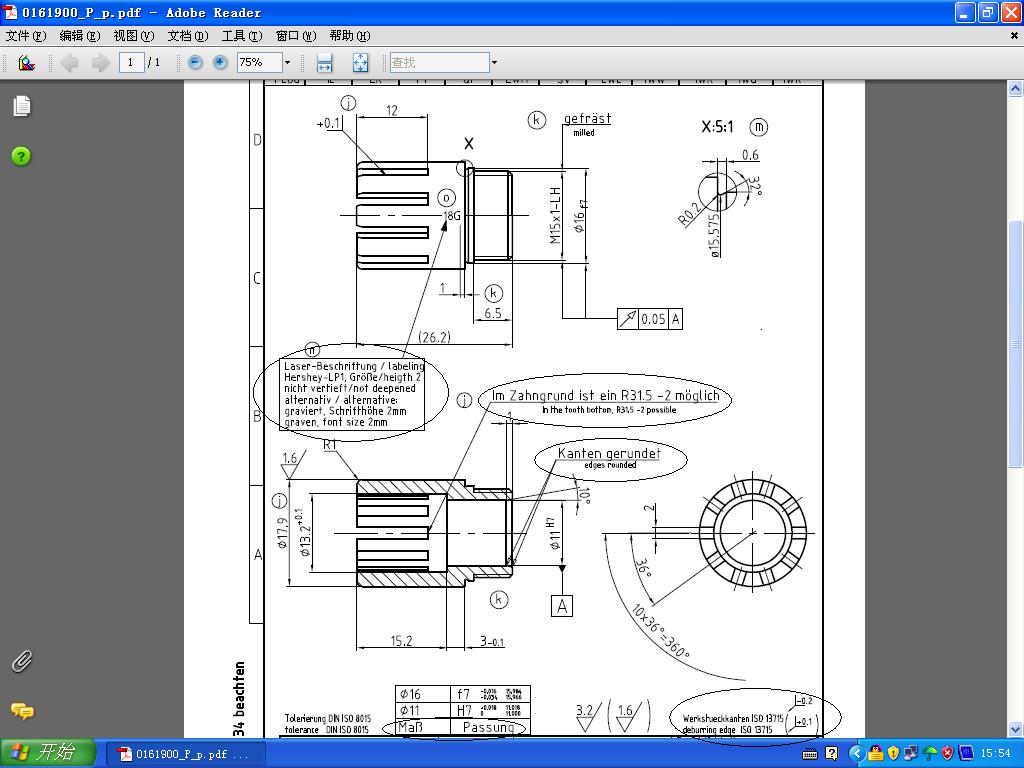Click the page number input field
This screenshot has height=768, width=1024.
click(x=131, y=63)
